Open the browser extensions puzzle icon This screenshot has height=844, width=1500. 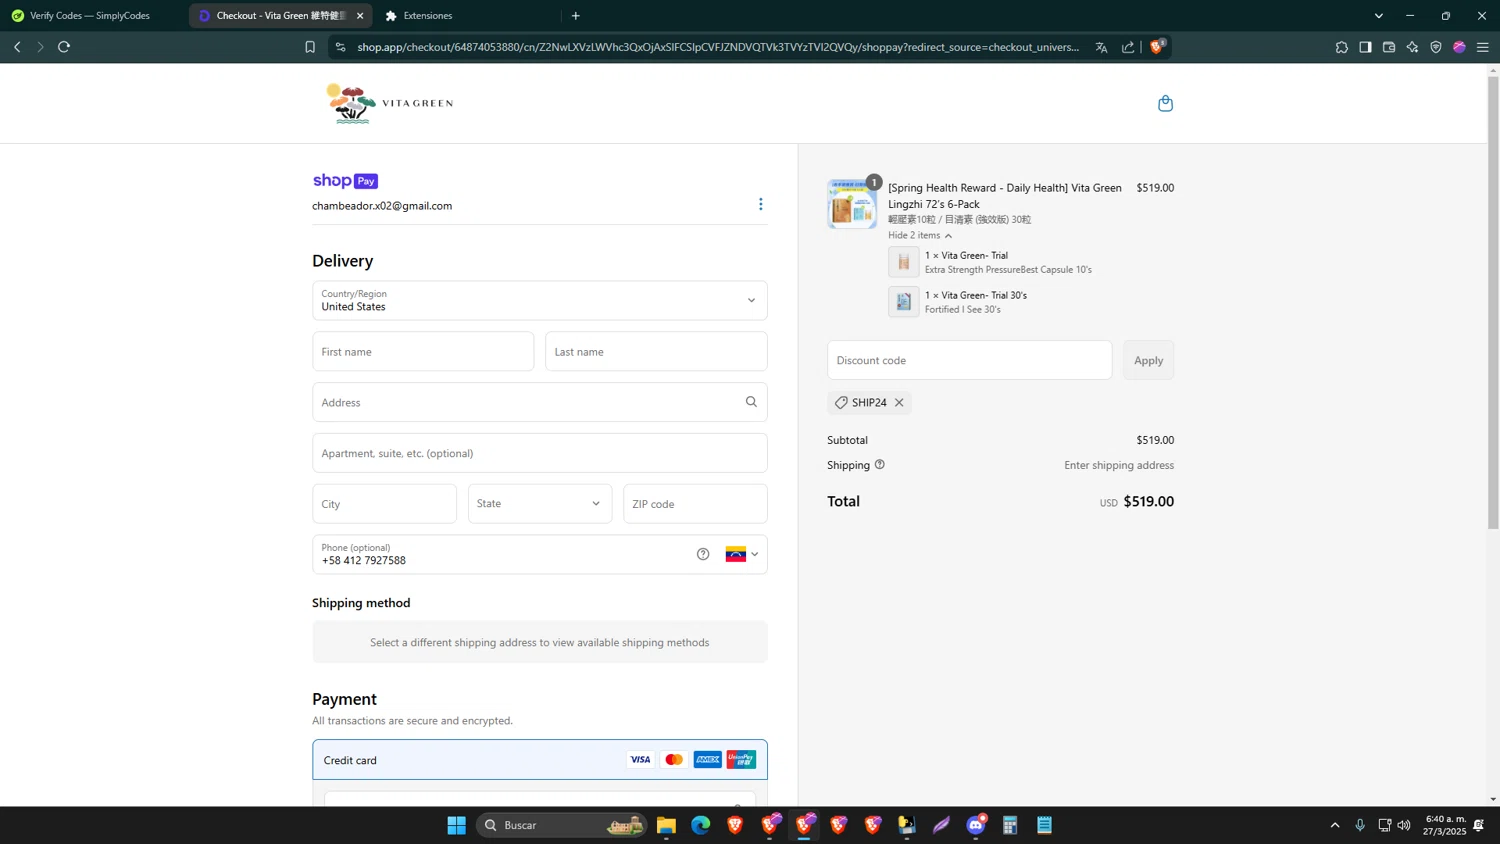click(1341, 47)
